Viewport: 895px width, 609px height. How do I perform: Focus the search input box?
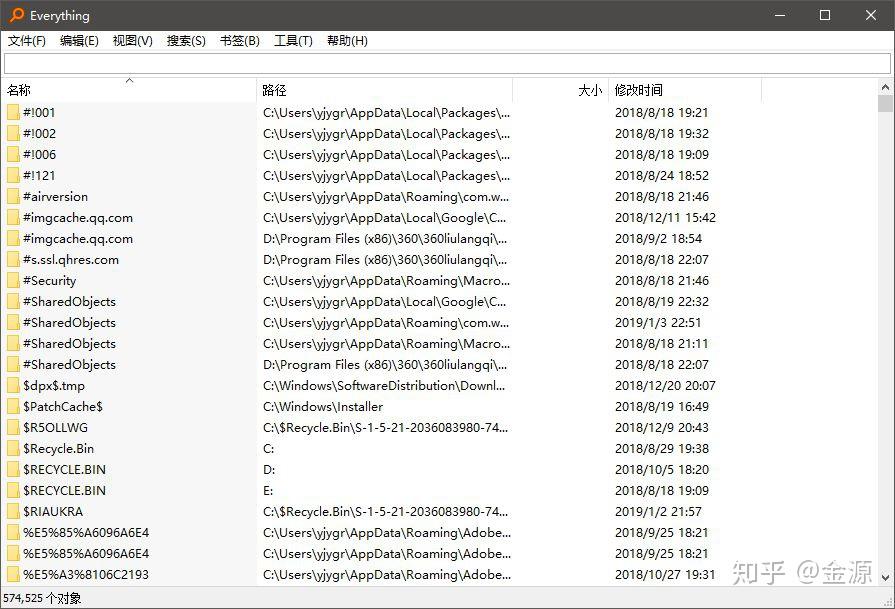point(447,63)
